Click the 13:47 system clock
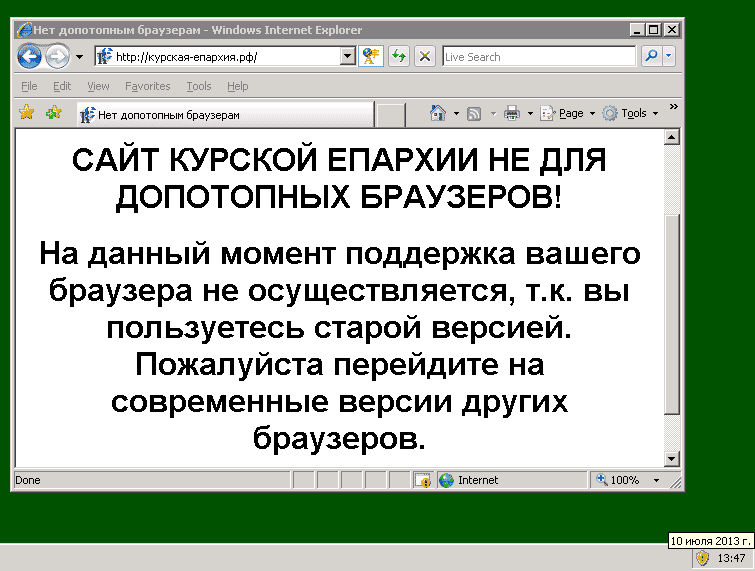Viewport: 755px width, 571px height. (731, 558)
